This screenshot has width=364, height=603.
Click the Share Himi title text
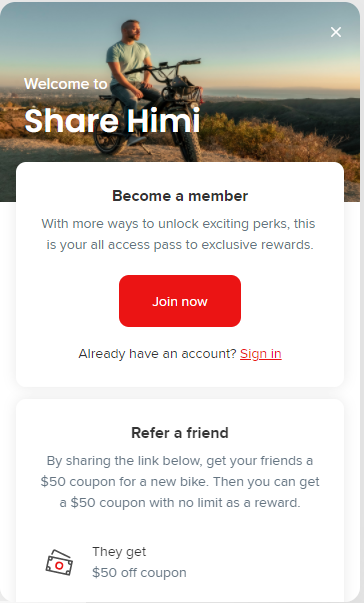pyautogui.click(x=112, y=121)
